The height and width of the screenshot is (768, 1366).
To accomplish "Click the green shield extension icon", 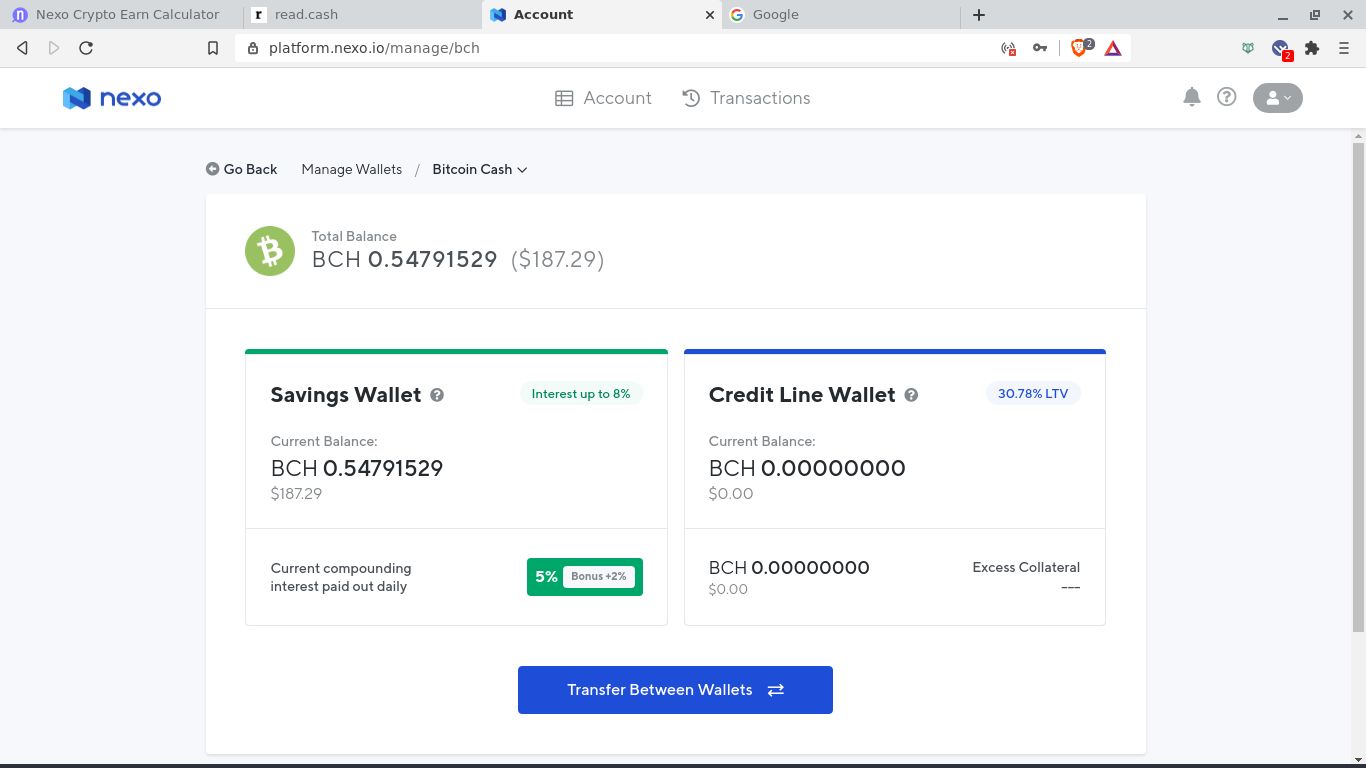I will point(1248,48).
